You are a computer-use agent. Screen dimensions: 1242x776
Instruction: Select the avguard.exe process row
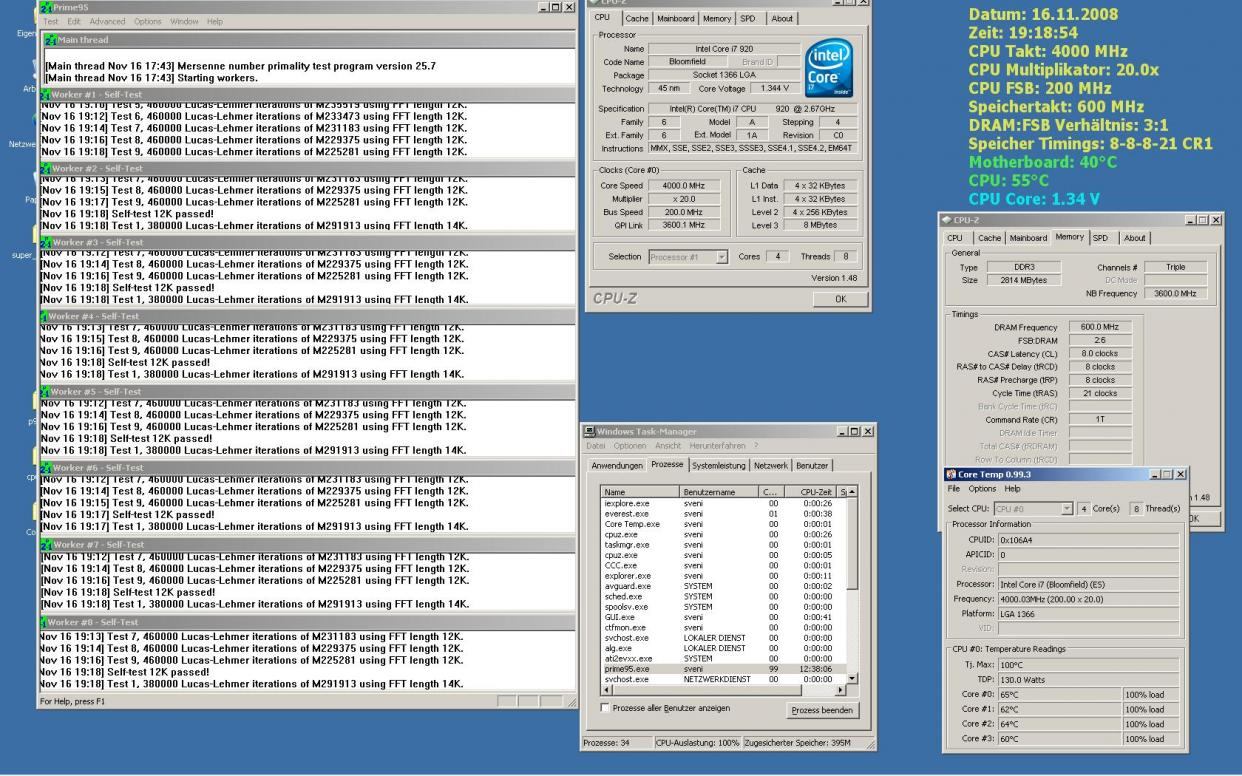pyautogui.click(x=723, y=586)
